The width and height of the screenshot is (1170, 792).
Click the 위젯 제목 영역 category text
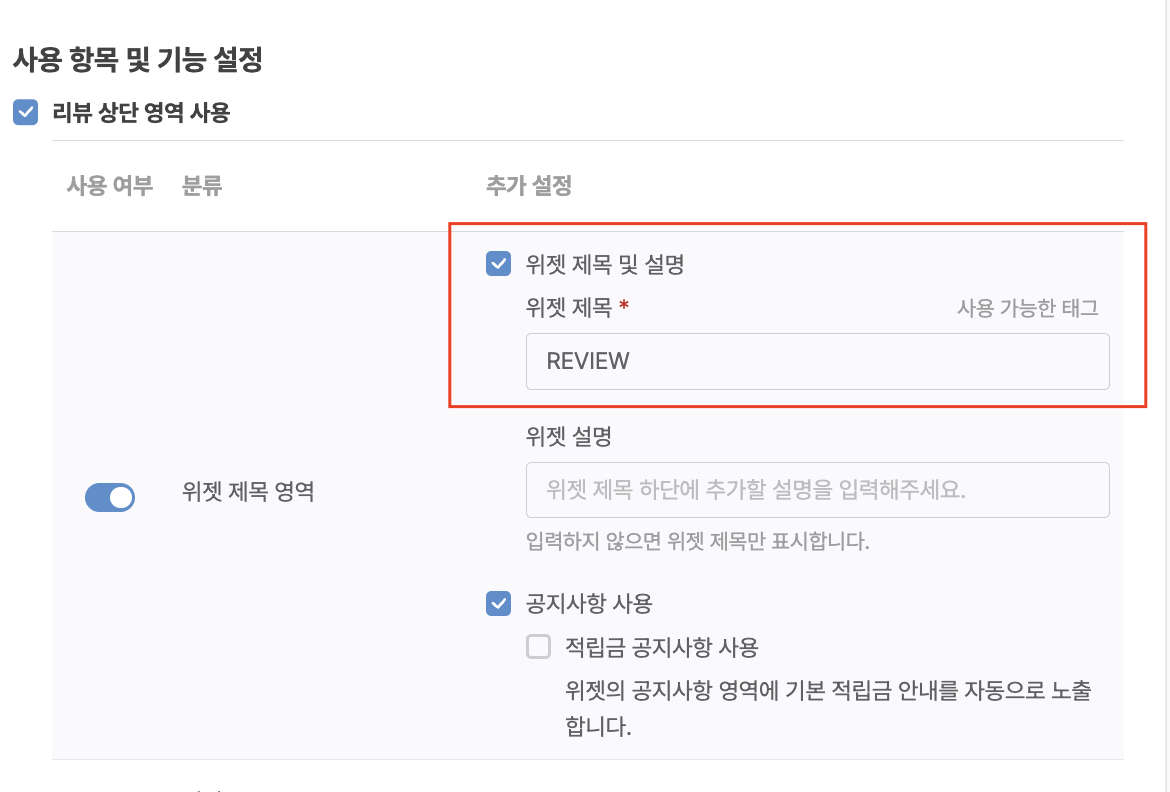(x=248, y=492)
